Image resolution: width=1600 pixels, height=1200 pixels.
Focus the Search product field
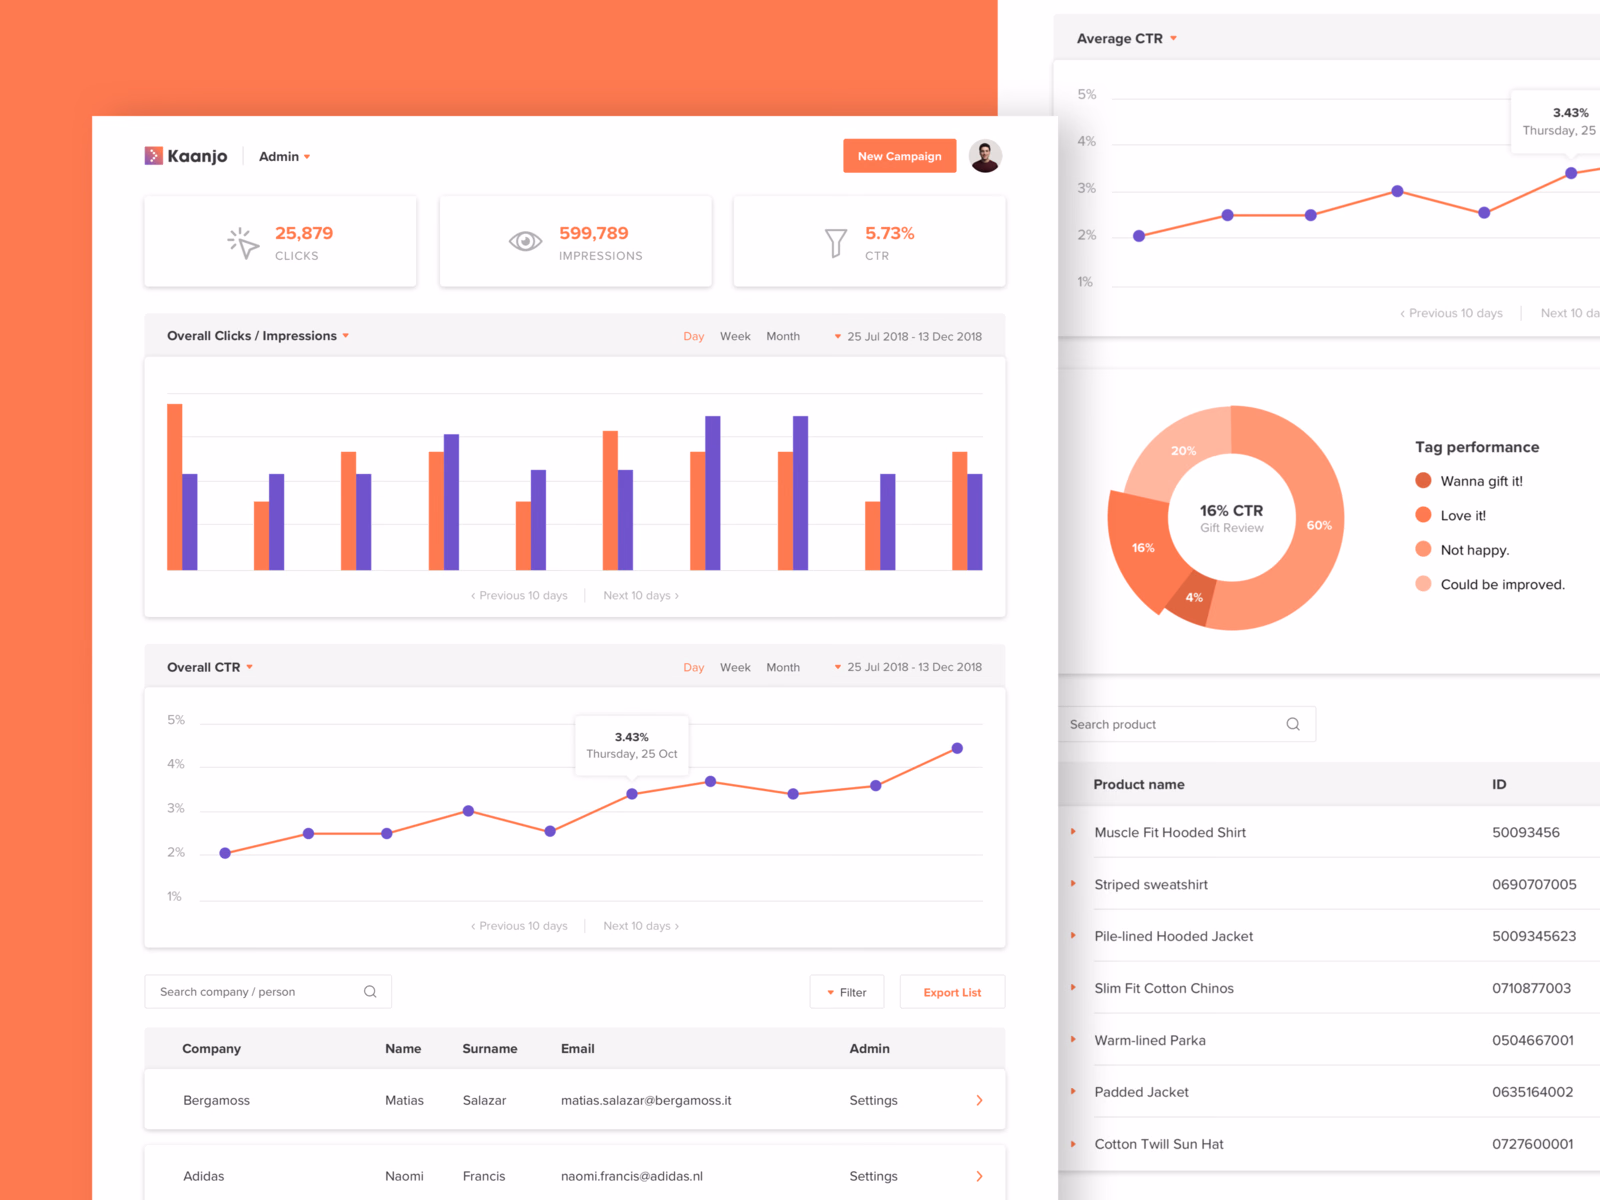1187,724
